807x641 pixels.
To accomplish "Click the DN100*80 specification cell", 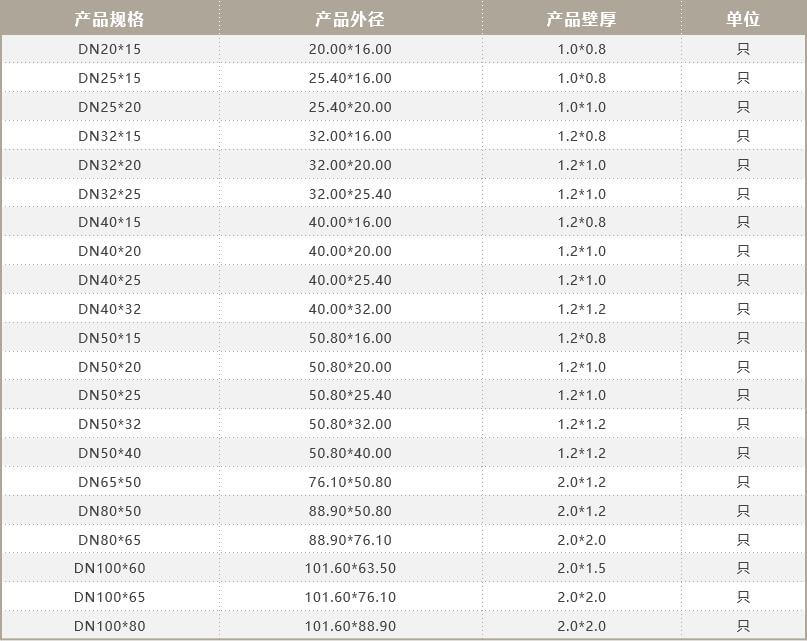I will (110, 626).
